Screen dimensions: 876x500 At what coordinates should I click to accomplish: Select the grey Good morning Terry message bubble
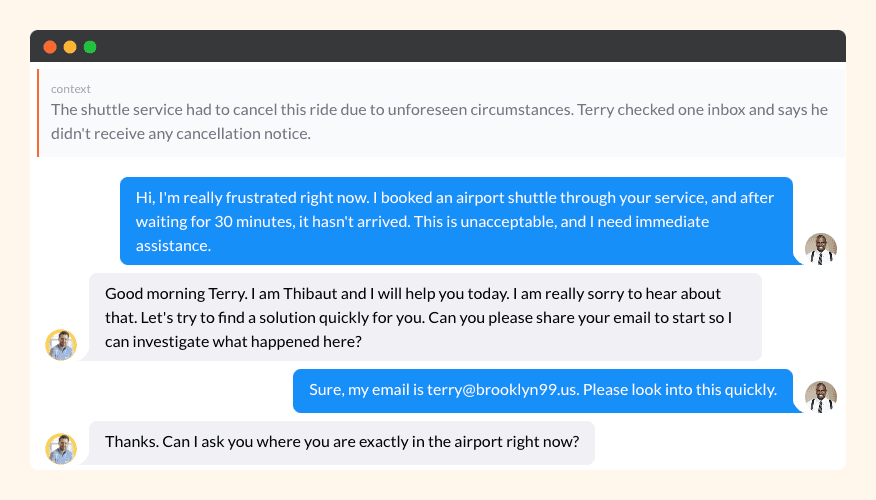[425, 317]
